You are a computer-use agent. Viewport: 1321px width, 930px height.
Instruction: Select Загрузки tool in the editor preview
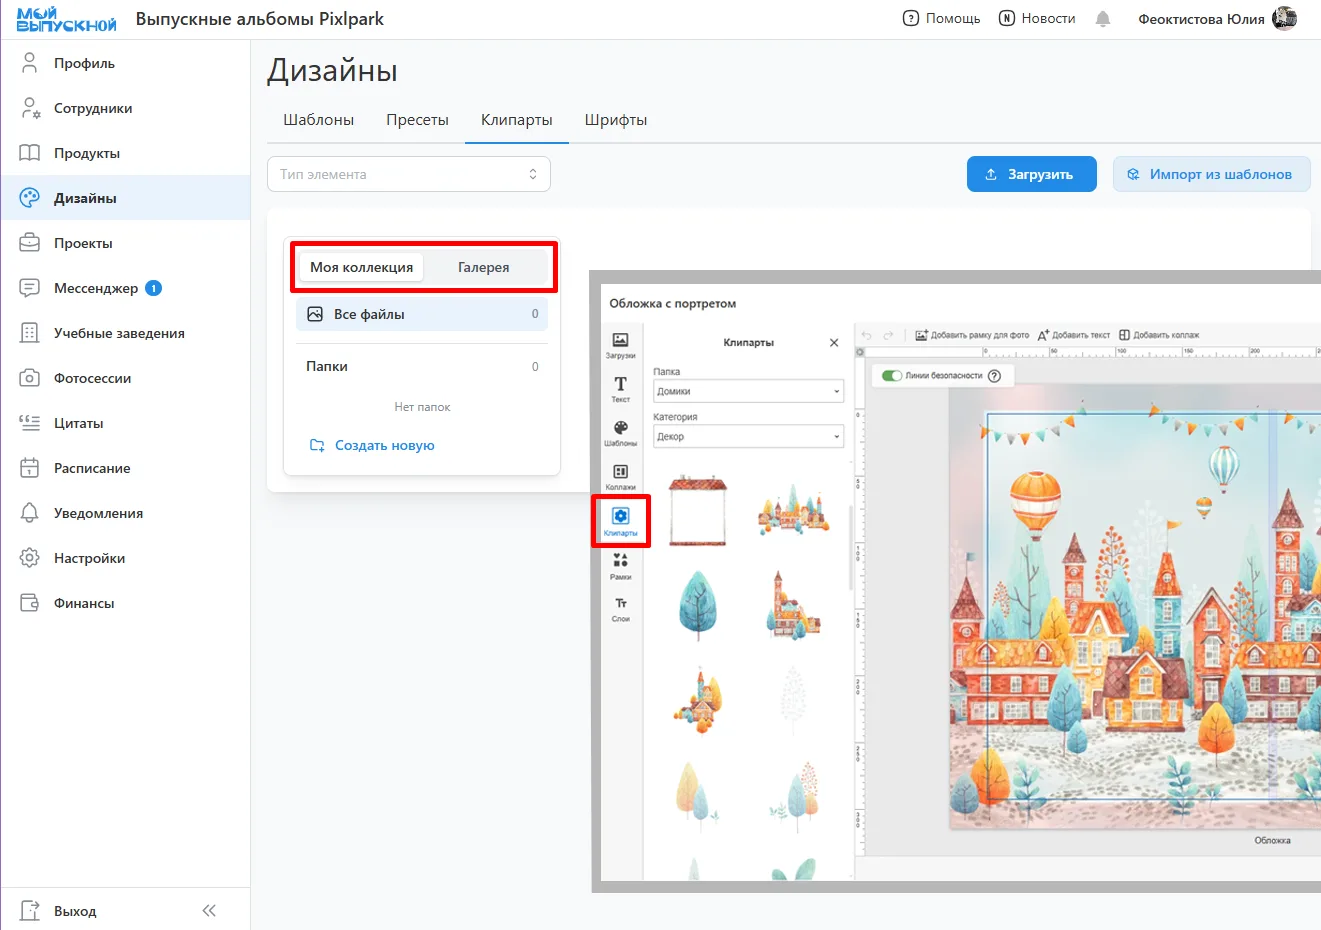(x=620, y=345)
